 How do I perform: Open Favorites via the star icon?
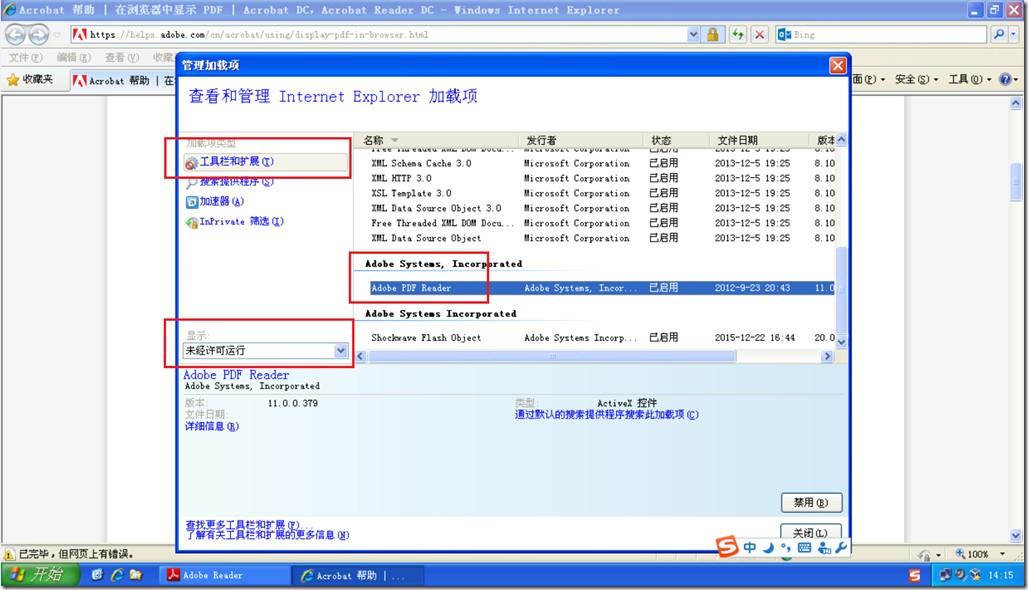pos(12,79)
